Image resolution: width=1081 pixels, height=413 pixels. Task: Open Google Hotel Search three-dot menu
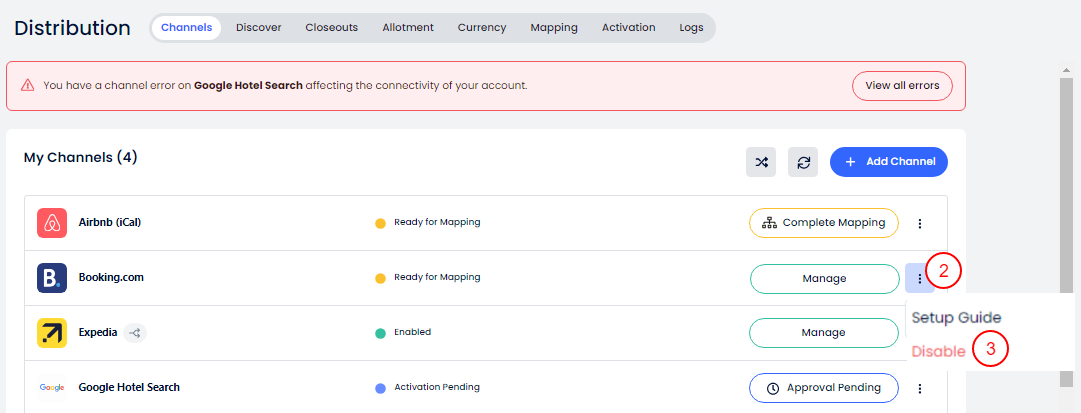click(x=920, y=387)
